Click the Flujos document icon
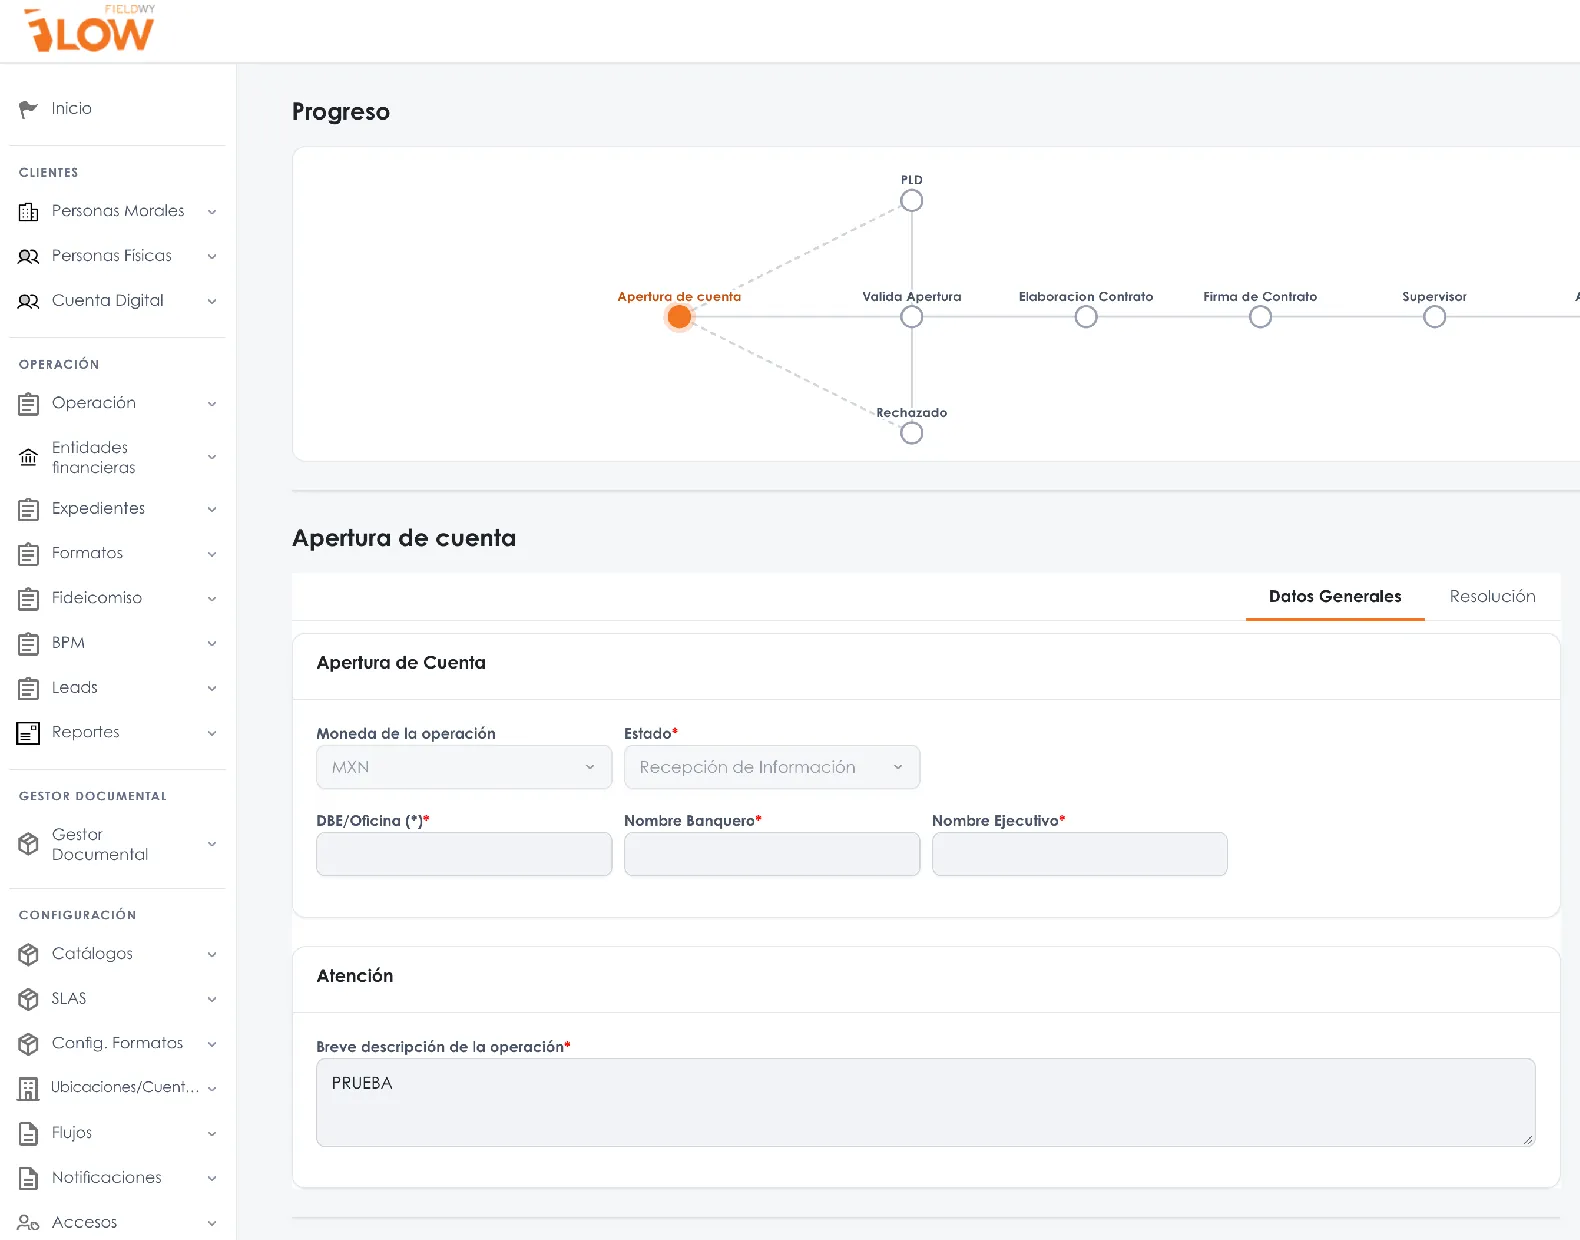The height and width of the screenshot is (1240, 1580). 28,1134
